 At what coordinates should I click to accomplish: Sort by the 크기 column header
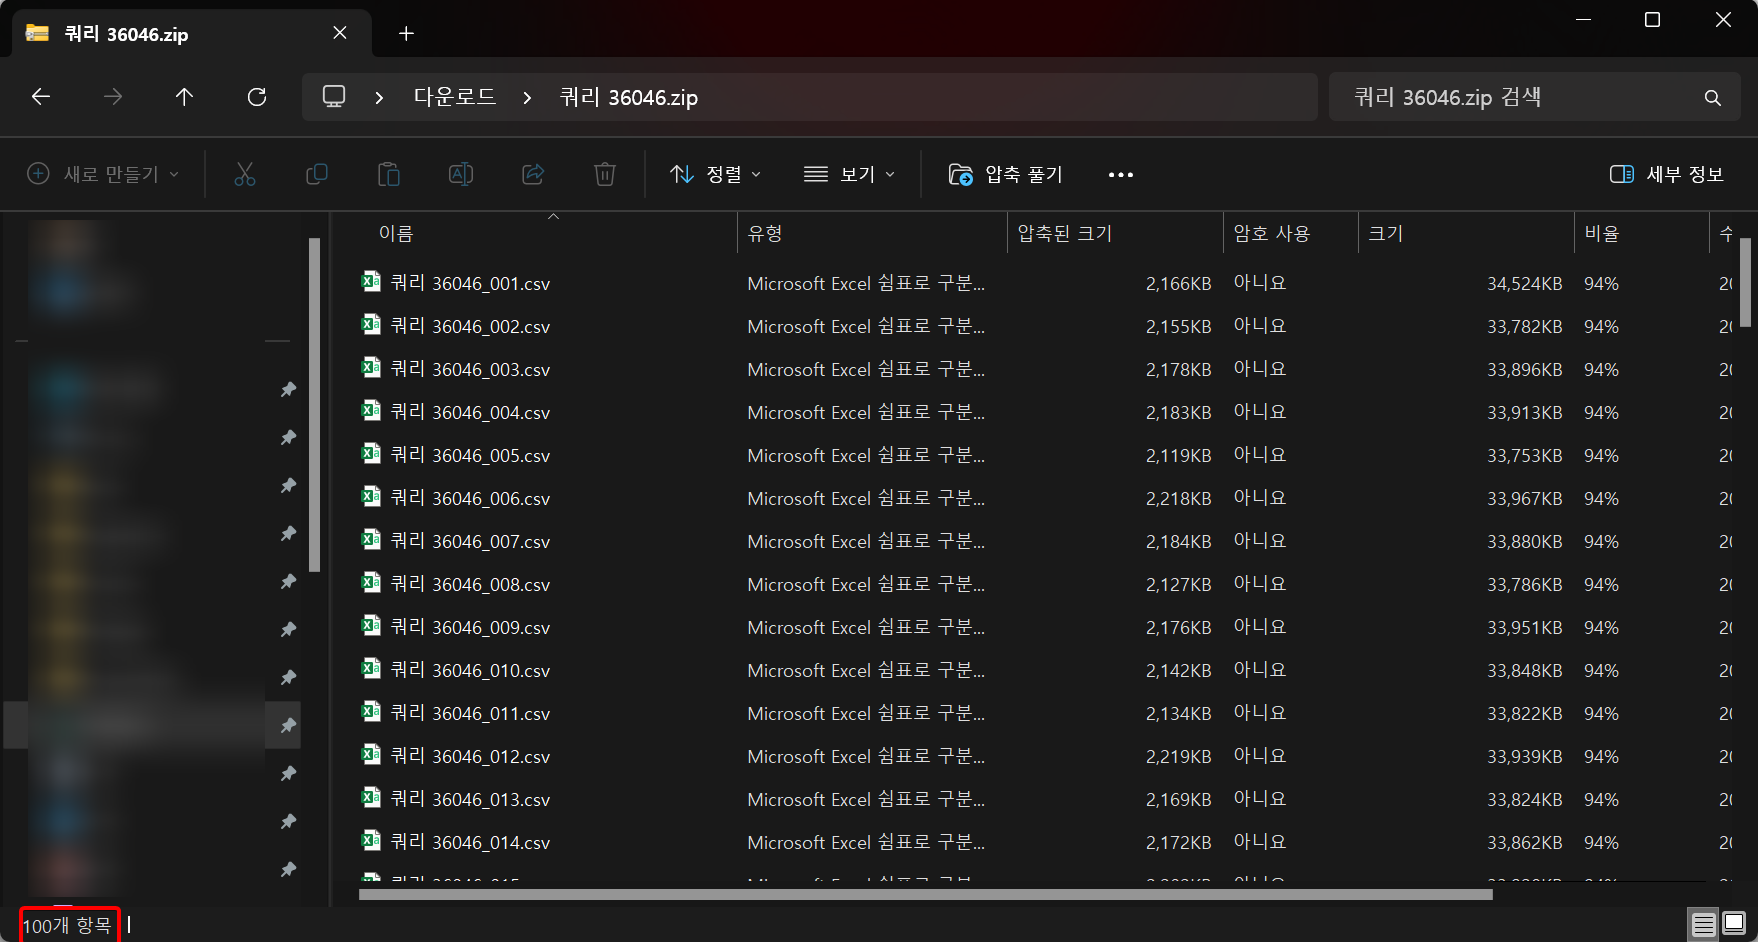point(1386,233)
